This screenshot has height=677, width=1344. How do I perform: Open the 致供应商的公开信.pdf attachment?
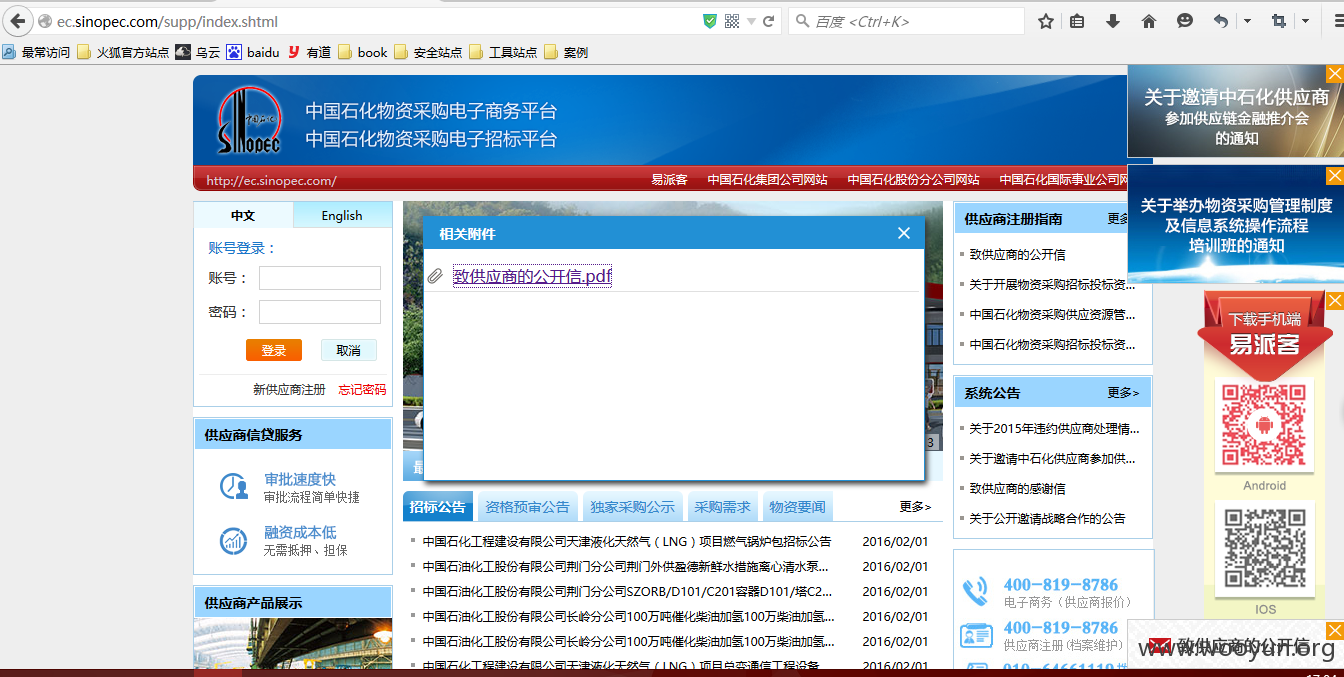point(532,276)
